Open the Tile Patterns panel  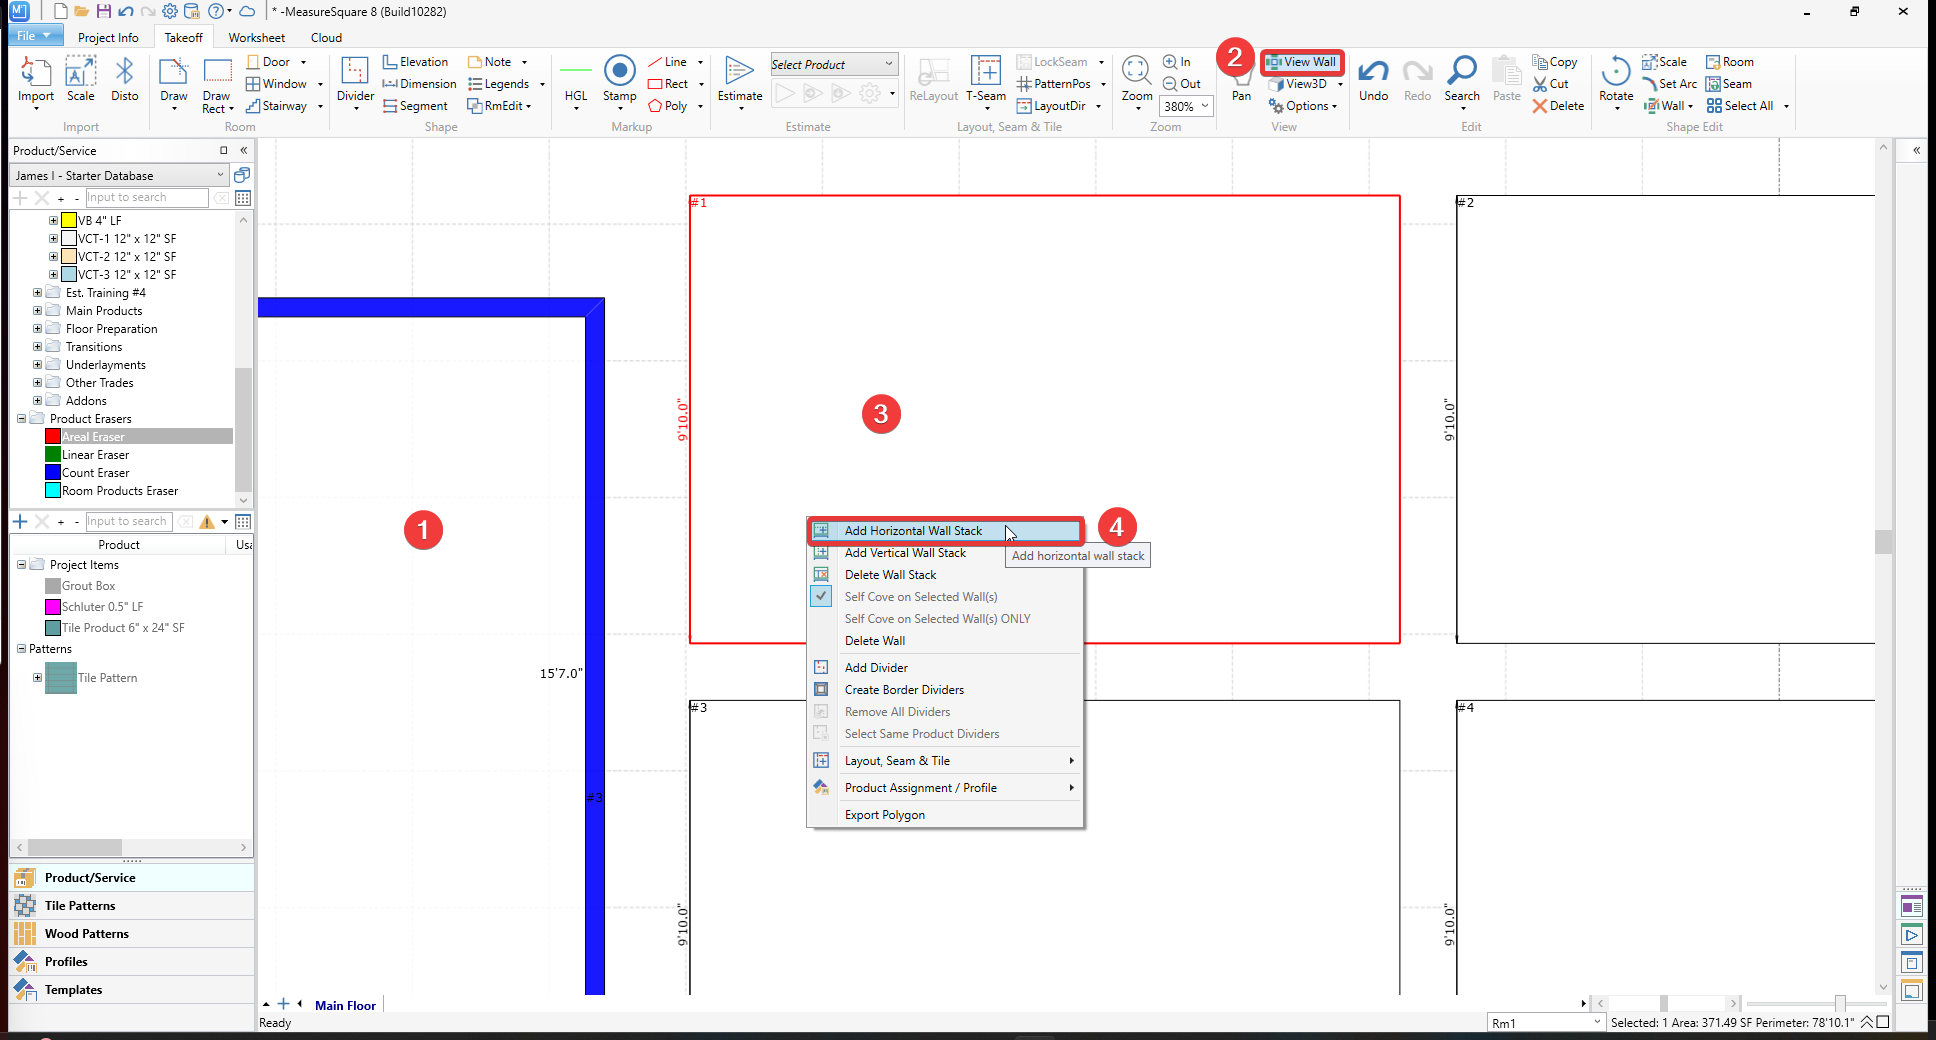pyautogui.click(x=80, y=906)
